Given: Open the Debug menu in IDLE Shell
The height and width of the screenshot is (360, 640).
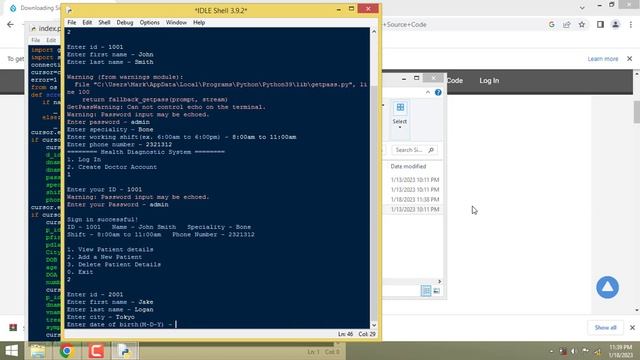Looking at the screenshot, I should click(125, 22).
